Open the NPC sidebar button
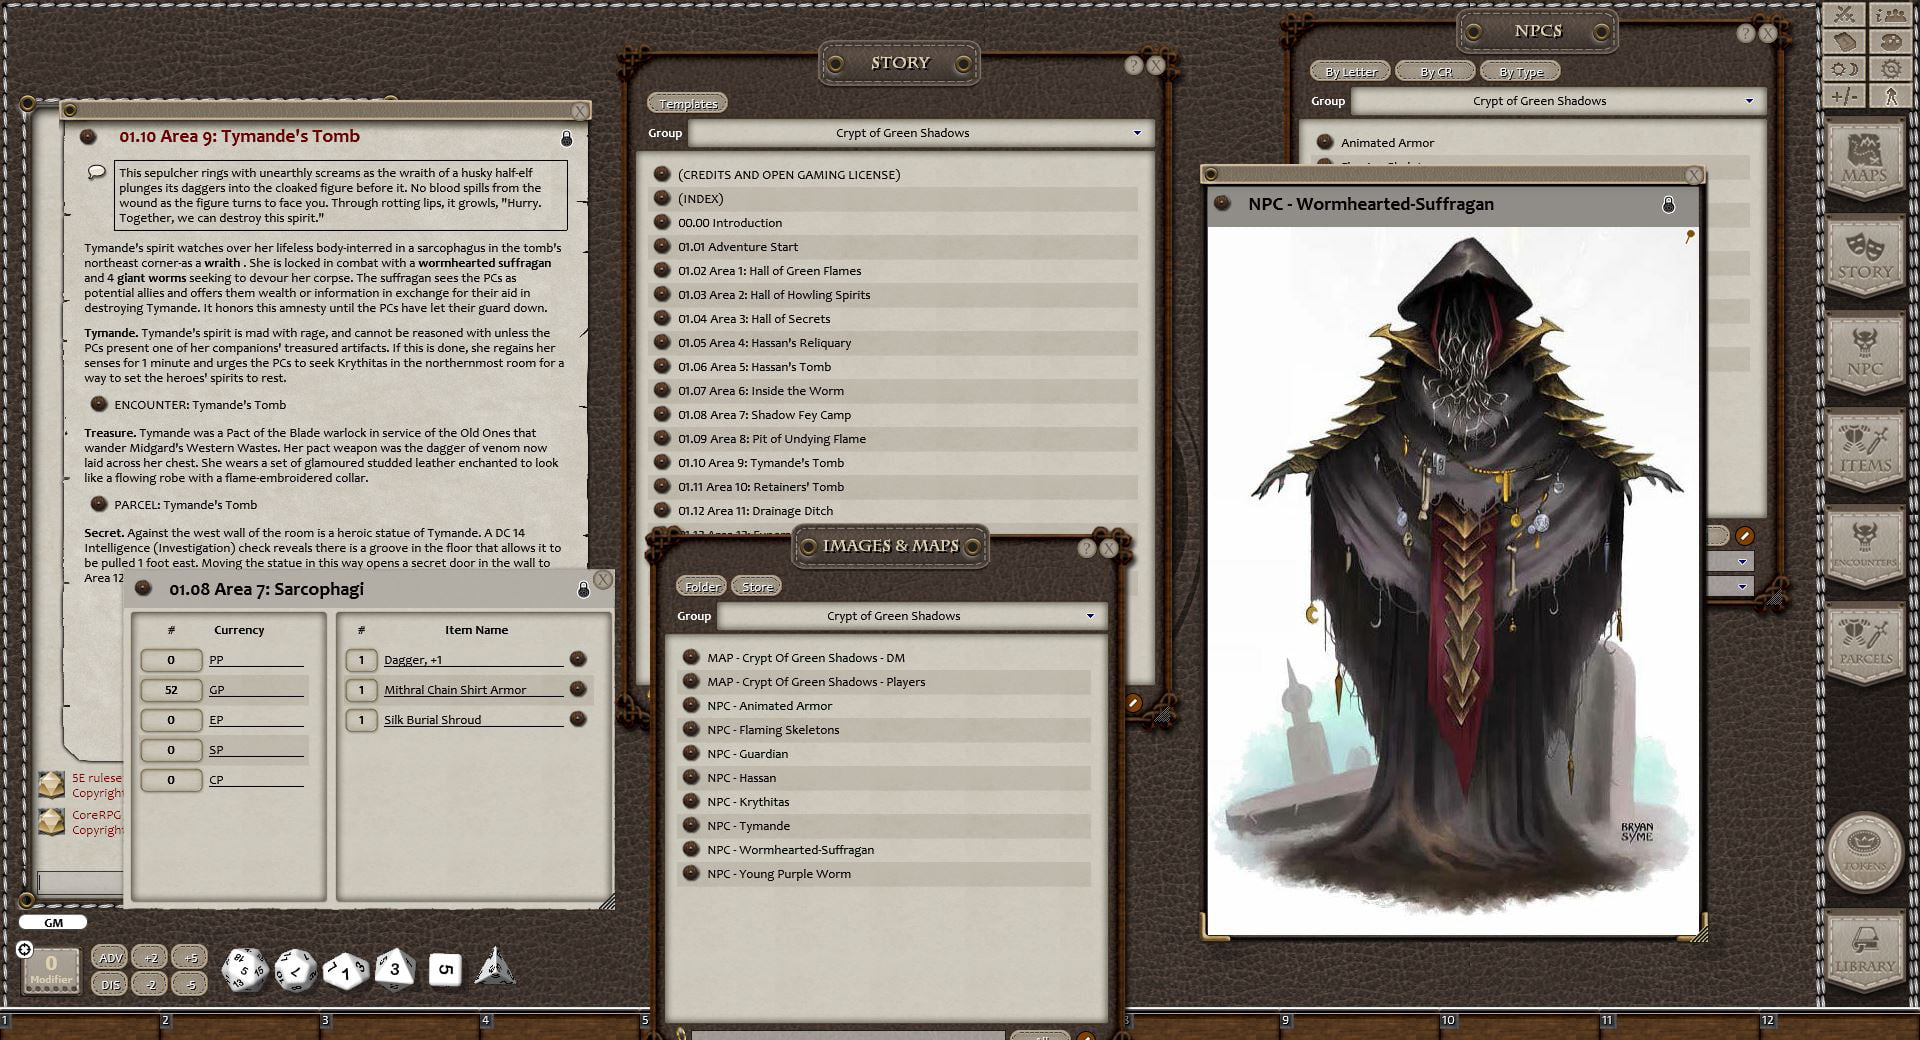Image resolution: width=1920 pixels, height=1040 pixels. (x=1865, y=354)
